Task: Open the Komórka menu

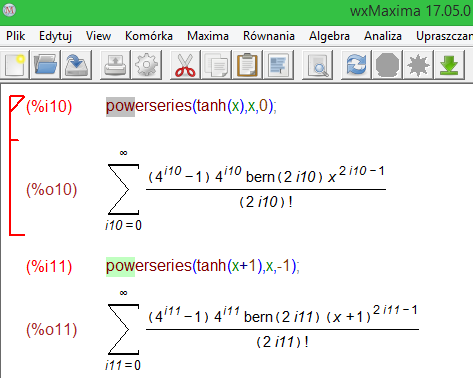Action: (x=149, y=36)
